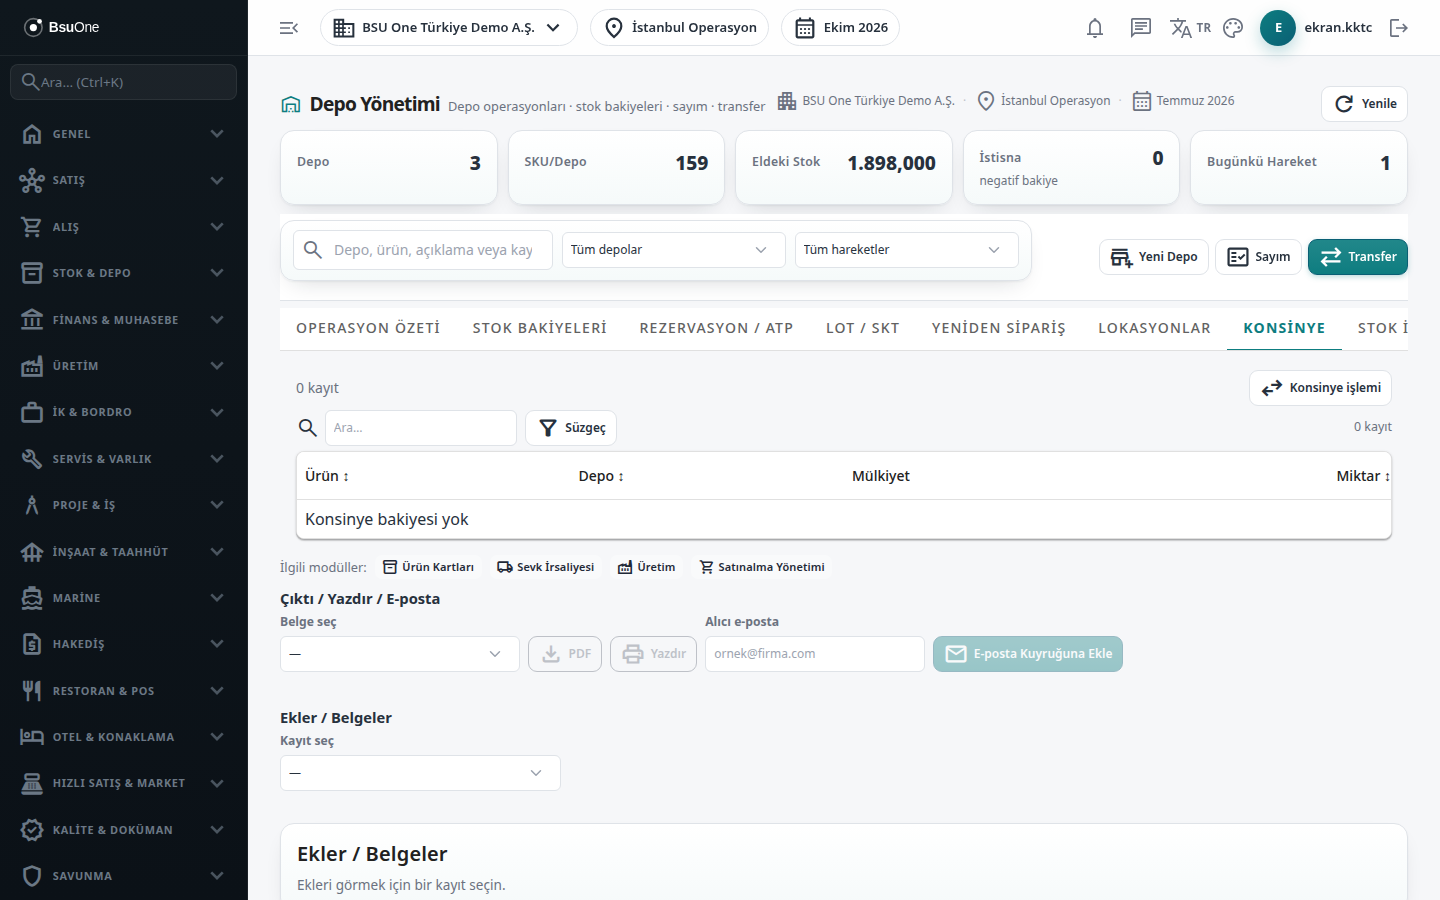This screenshot has height=900, width=1440.
Task: Open the İstanbul Operasyon location selector
Action: [680, 28]
